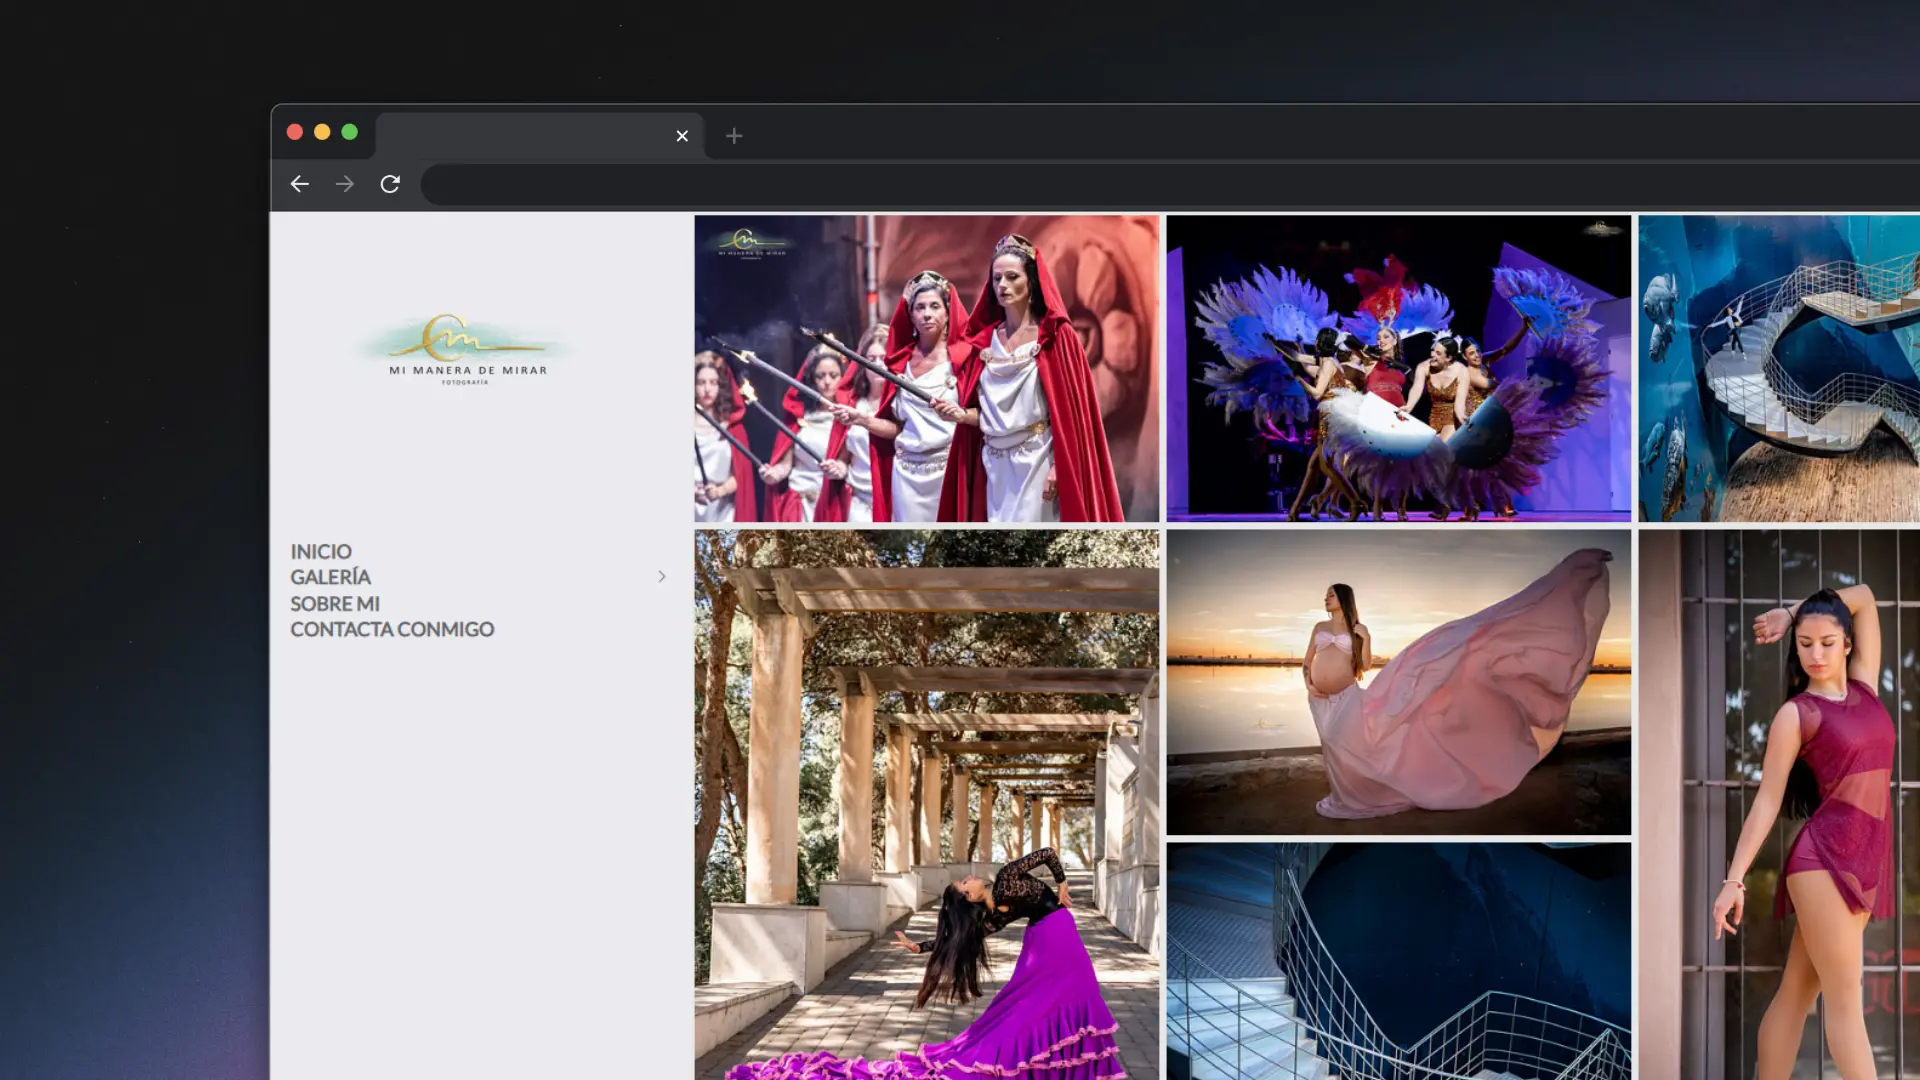Select the INICIO menu item

click(x=320, y=551)
